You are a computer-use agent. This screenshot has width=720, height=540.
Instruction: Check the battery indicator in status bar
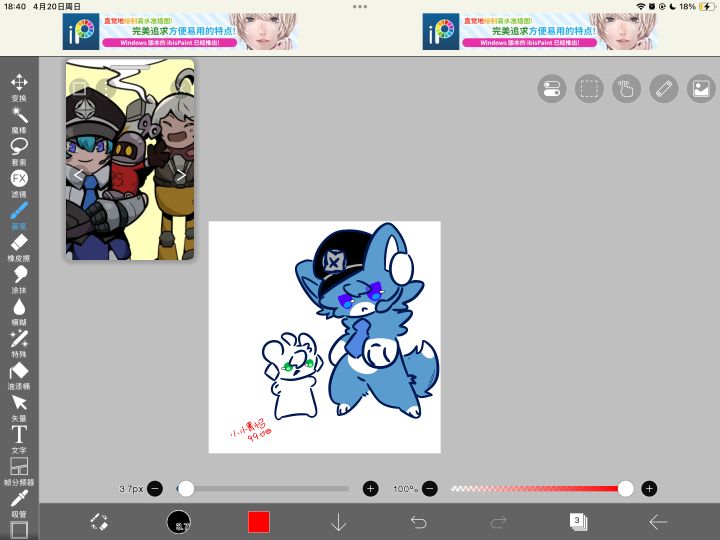click(x=707, y=6)
